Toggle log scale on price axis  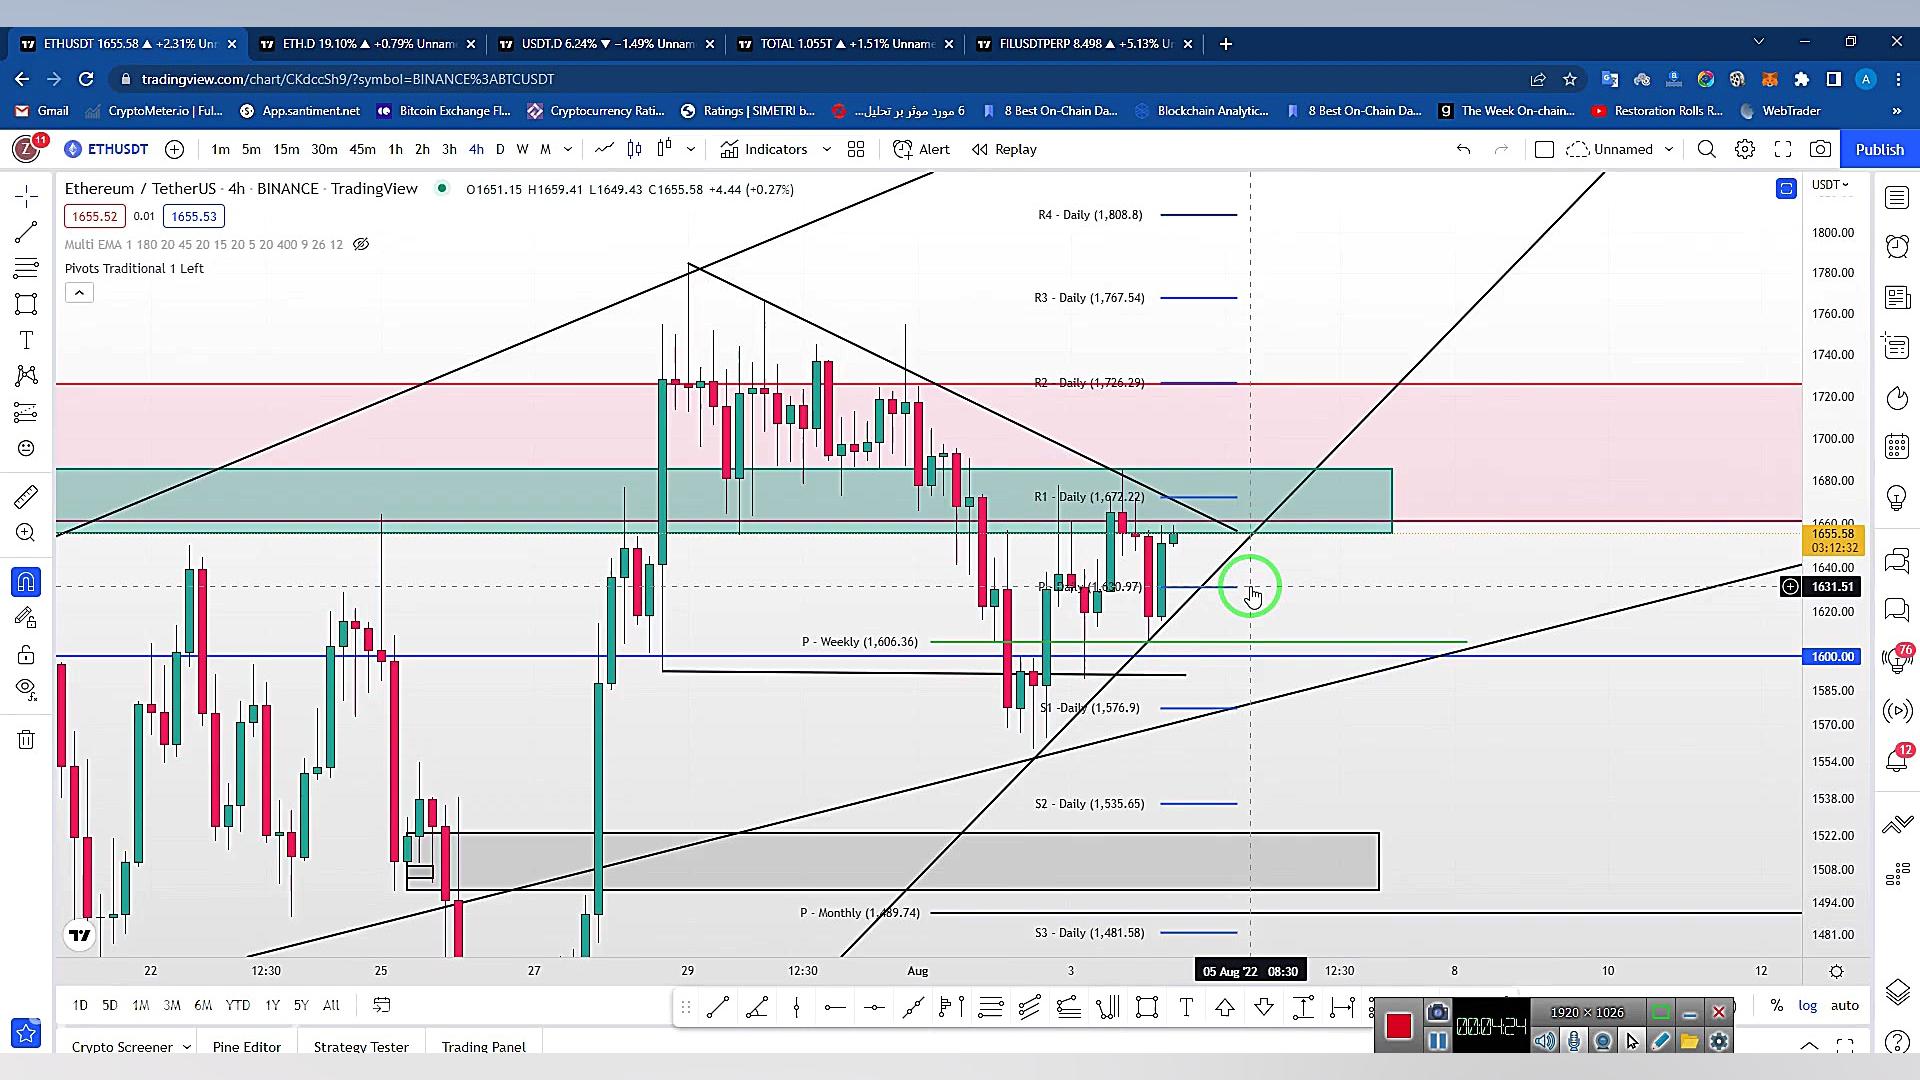pyautogui.click(x=1807, y=1005)
